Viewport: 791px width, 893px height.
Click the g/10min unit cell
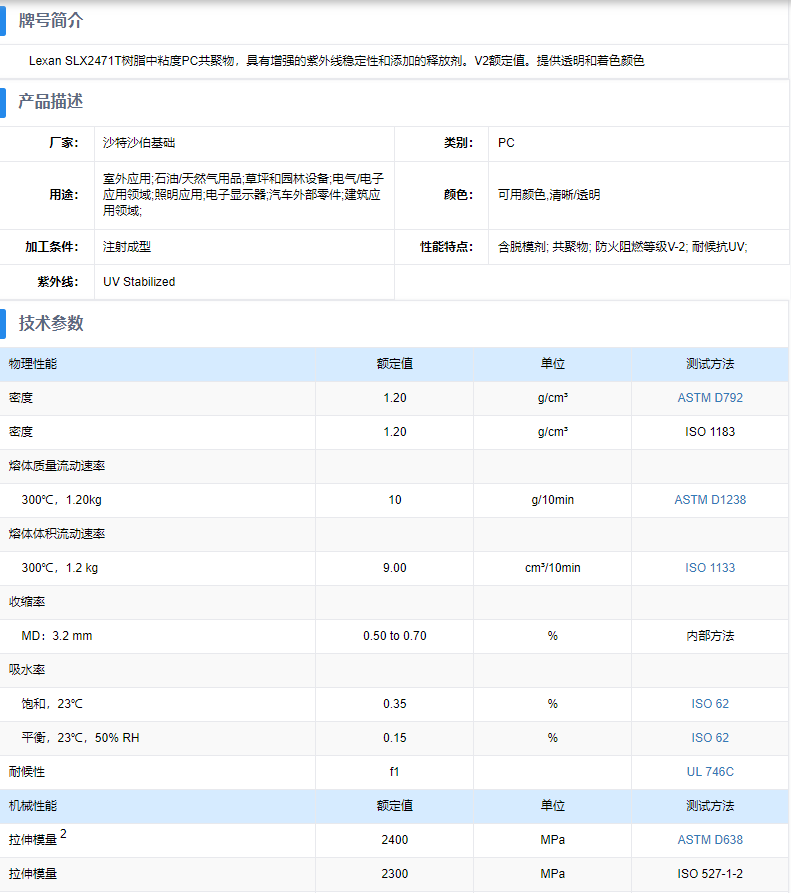552,499
